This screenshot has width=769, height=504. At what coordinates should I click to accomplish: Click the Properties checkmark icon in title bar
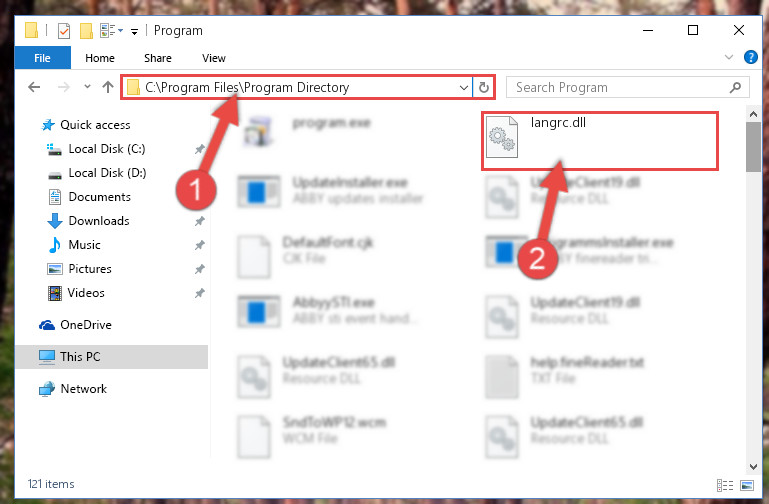[64, 31]
